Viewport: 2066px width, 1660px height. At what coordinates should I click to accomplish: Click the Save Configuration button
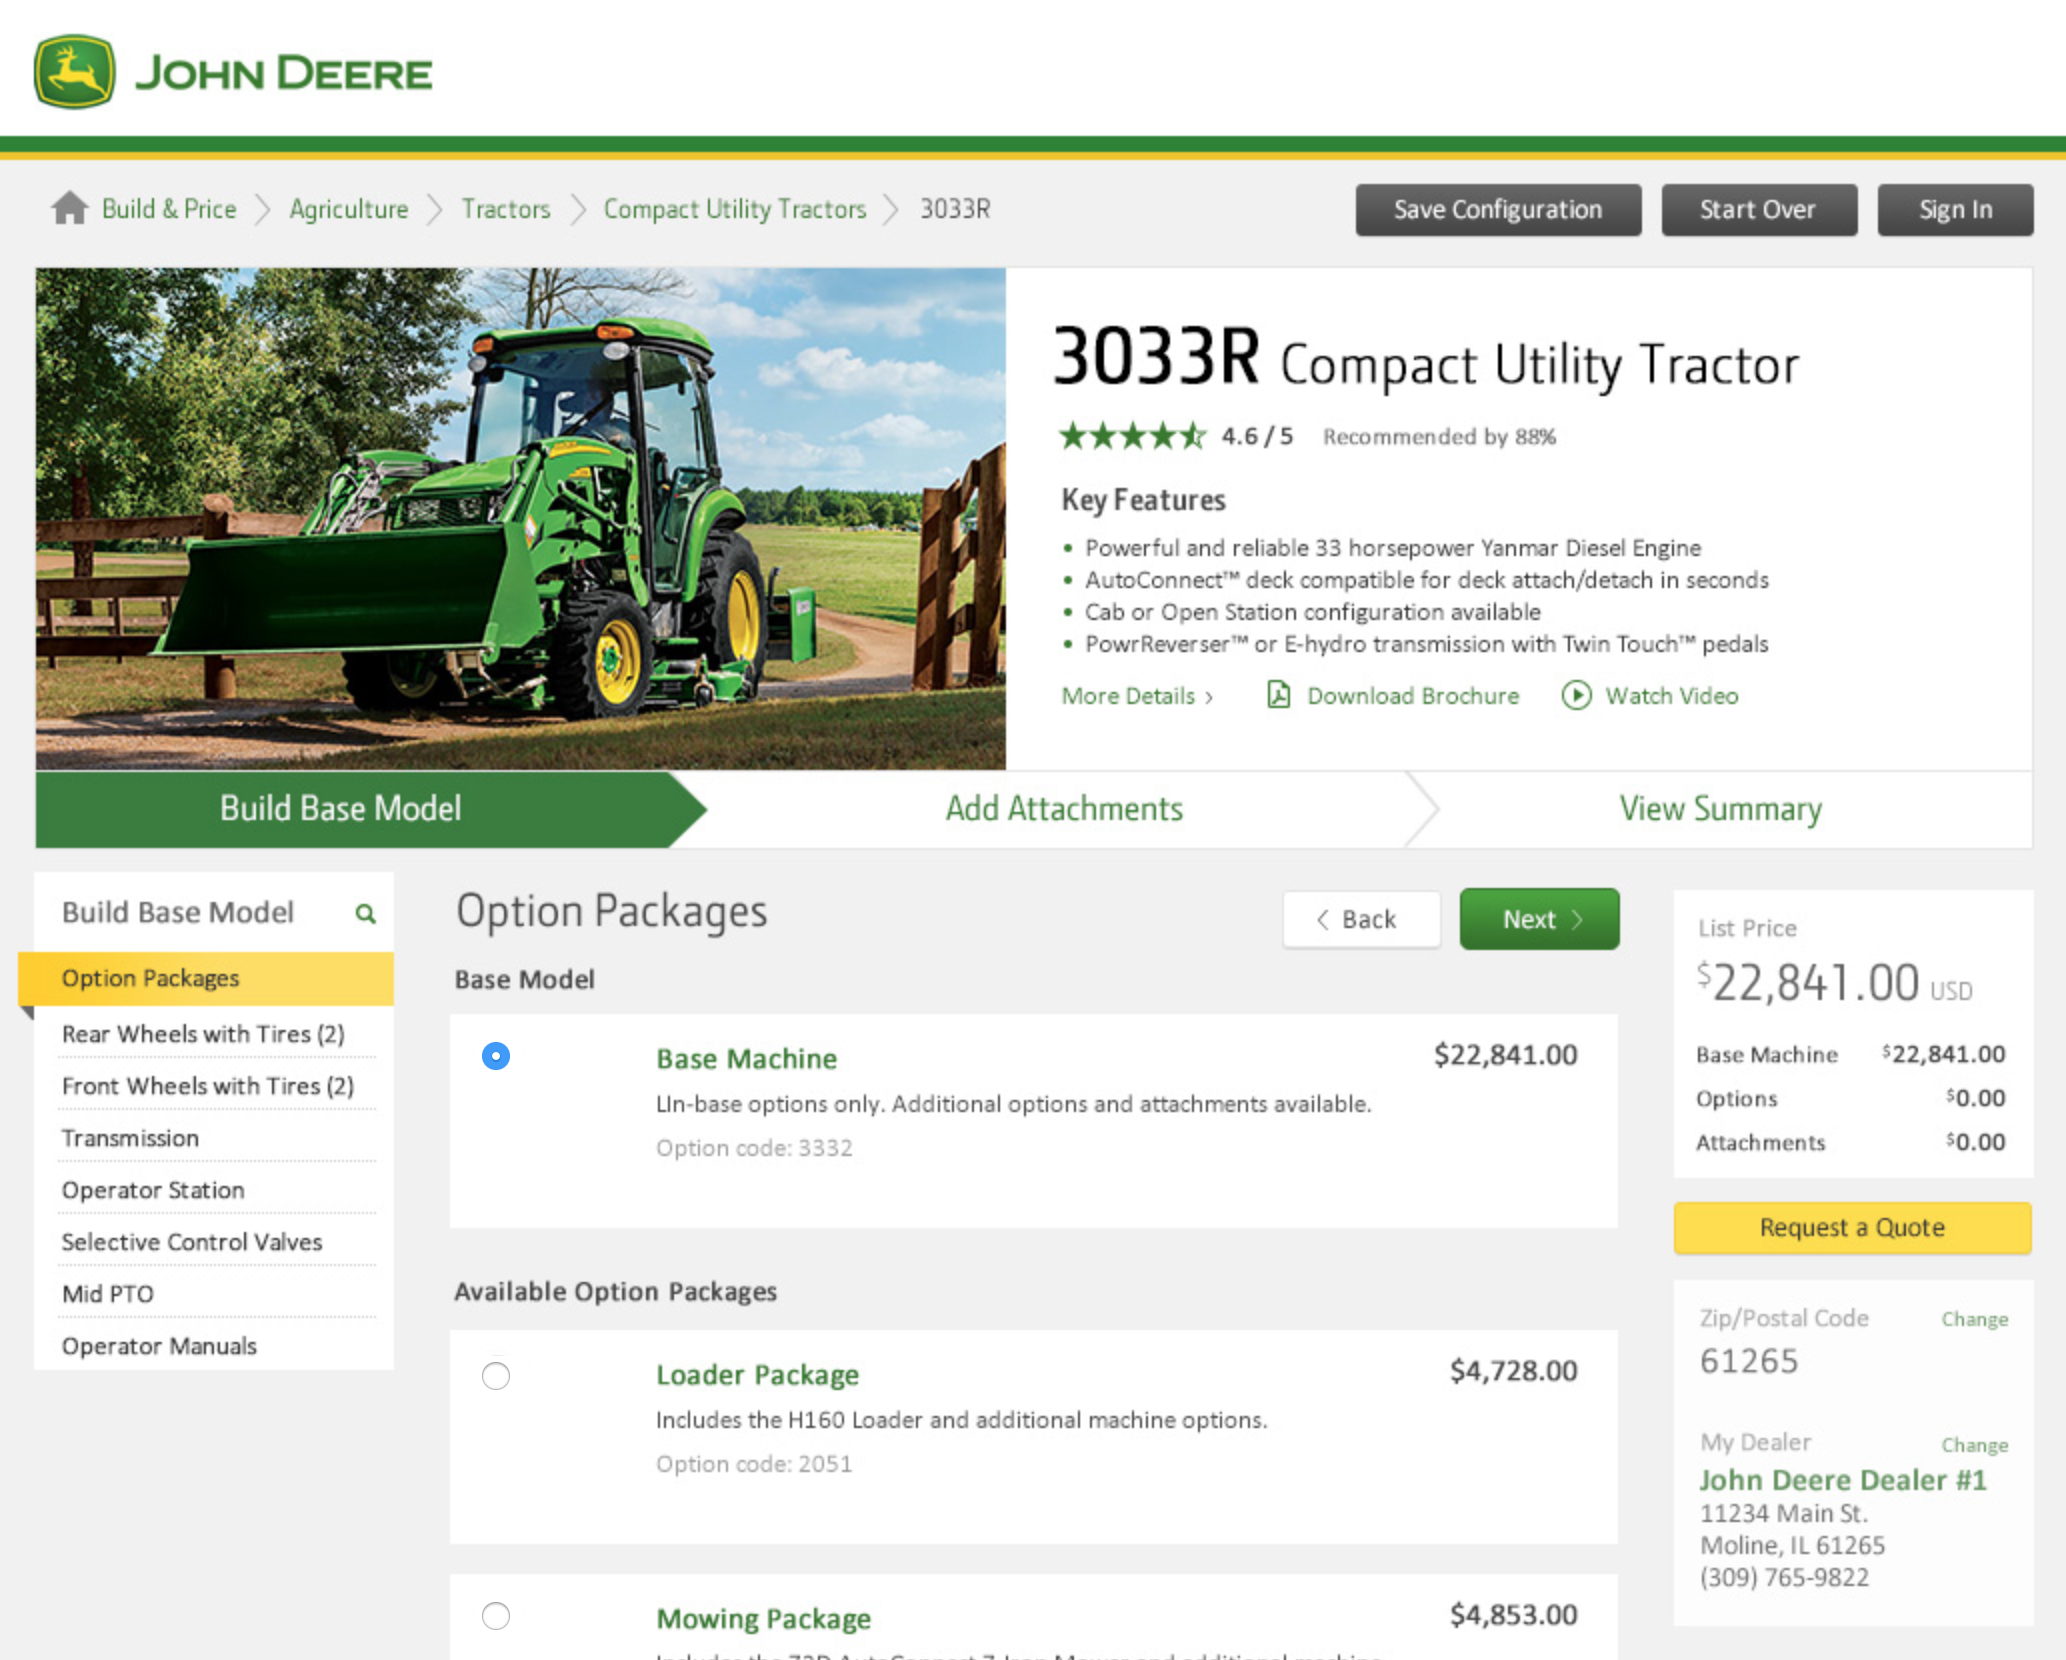click(x=1497, y=210)
